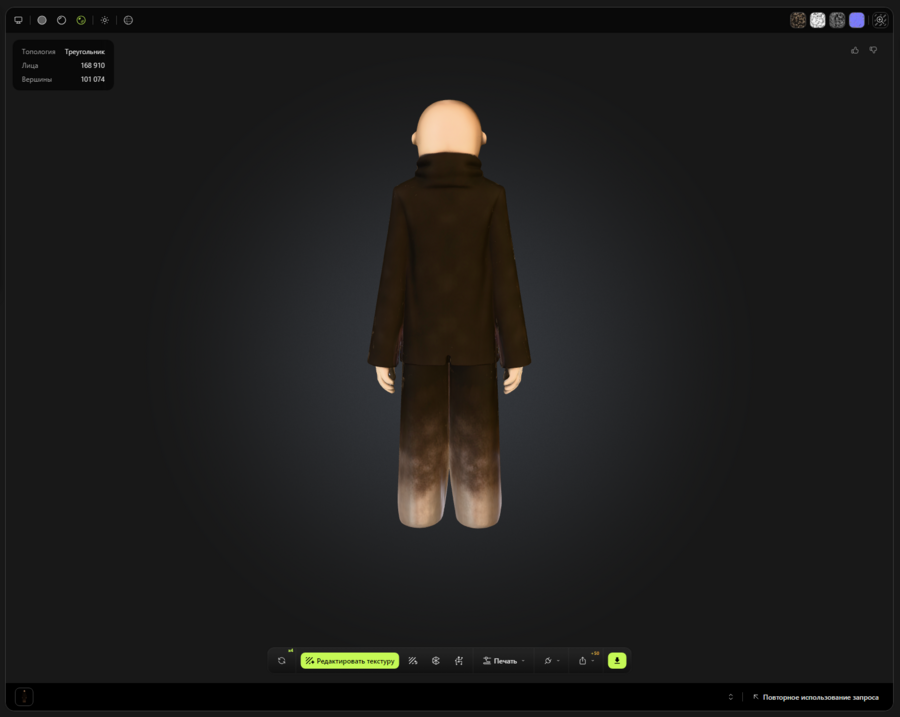
Task: Select the gray metallic texture map
Action: [837, 20]
